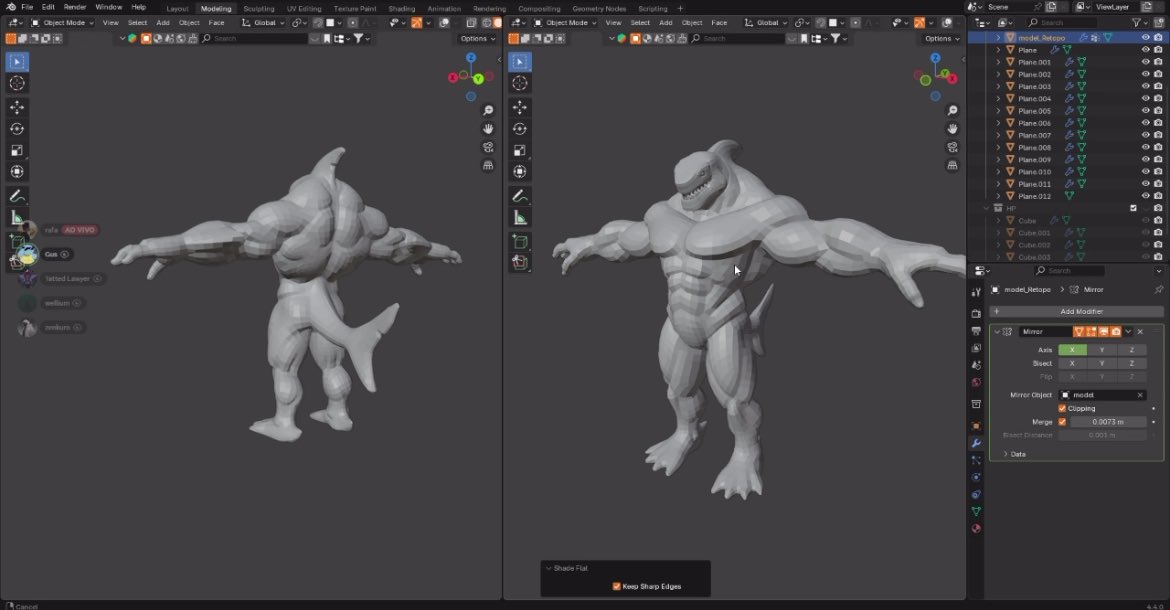Open Add menu in left viewport header
This screenshot has height=610, width=1170.
[x=163, y=23]
